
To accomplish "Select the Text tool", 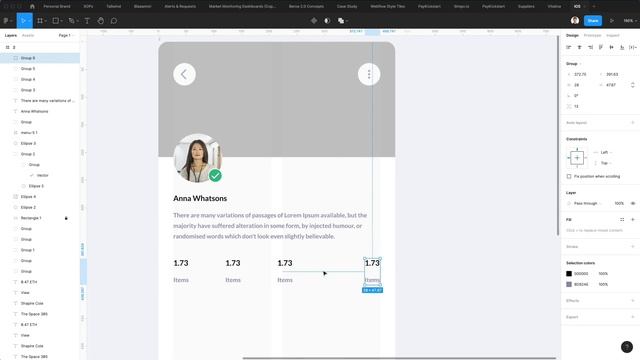I will coord(87,20).
